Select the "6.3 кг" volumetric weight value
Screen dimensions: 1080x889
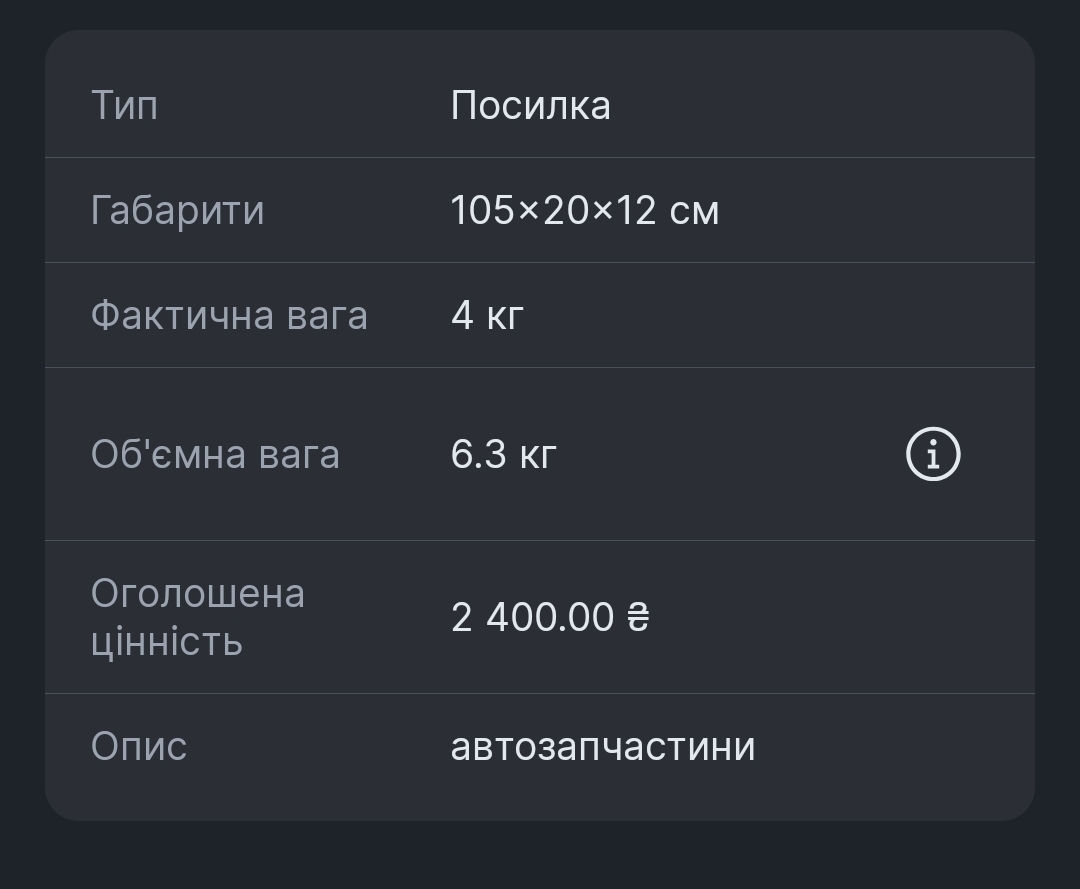pyautogui.click(x=503, y=455)
